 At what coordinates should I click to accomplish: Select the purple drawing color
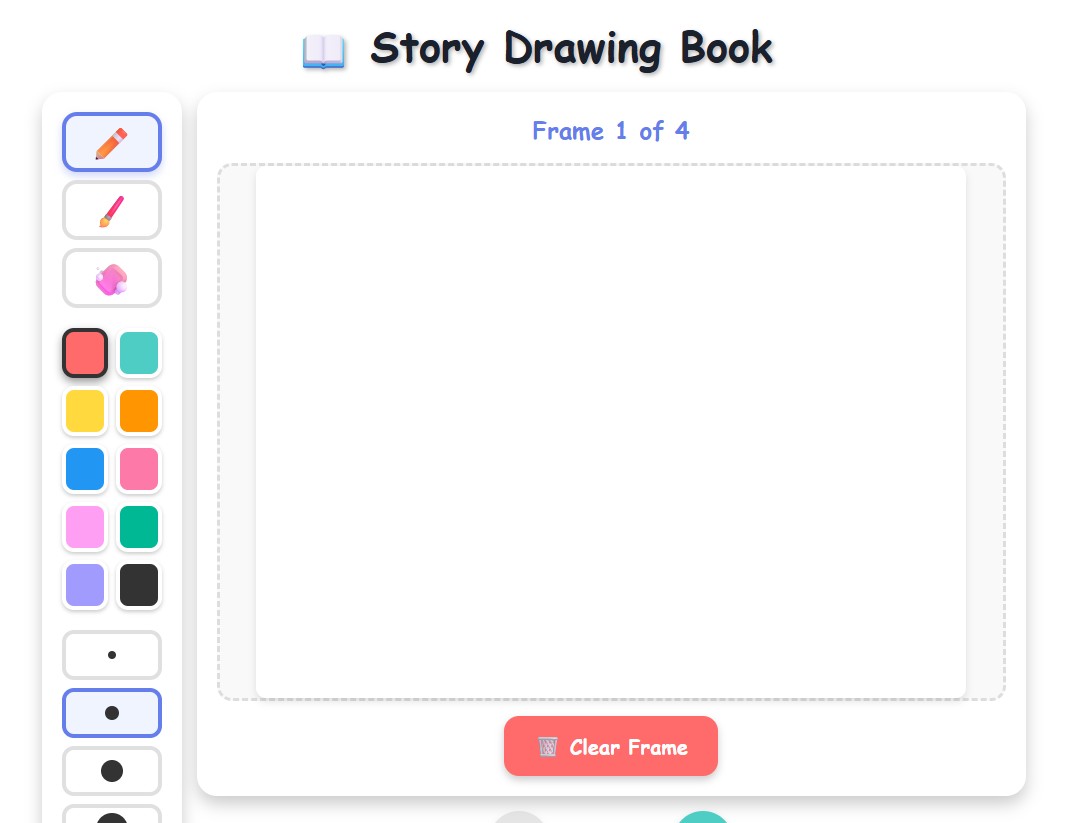click(x=85, y=585)
